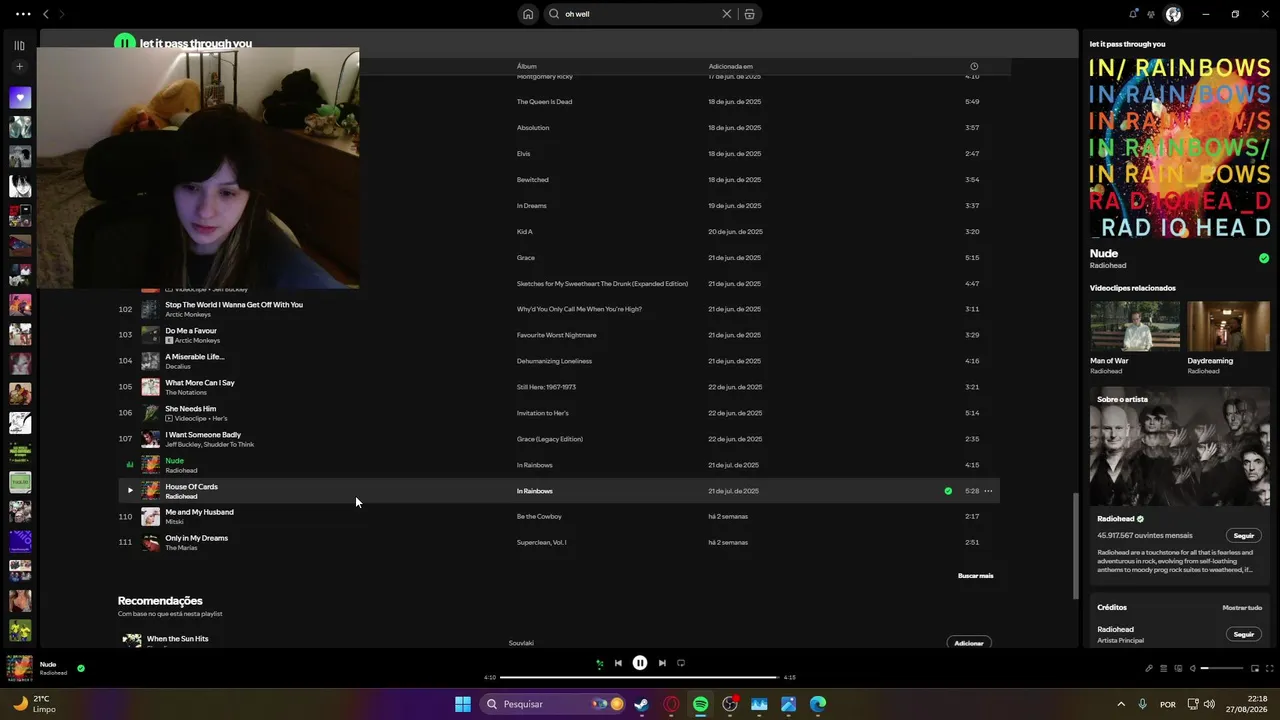Sort tracks by Adicionada em column
This screenshot has width=1280, height=720.
[731, 67]
